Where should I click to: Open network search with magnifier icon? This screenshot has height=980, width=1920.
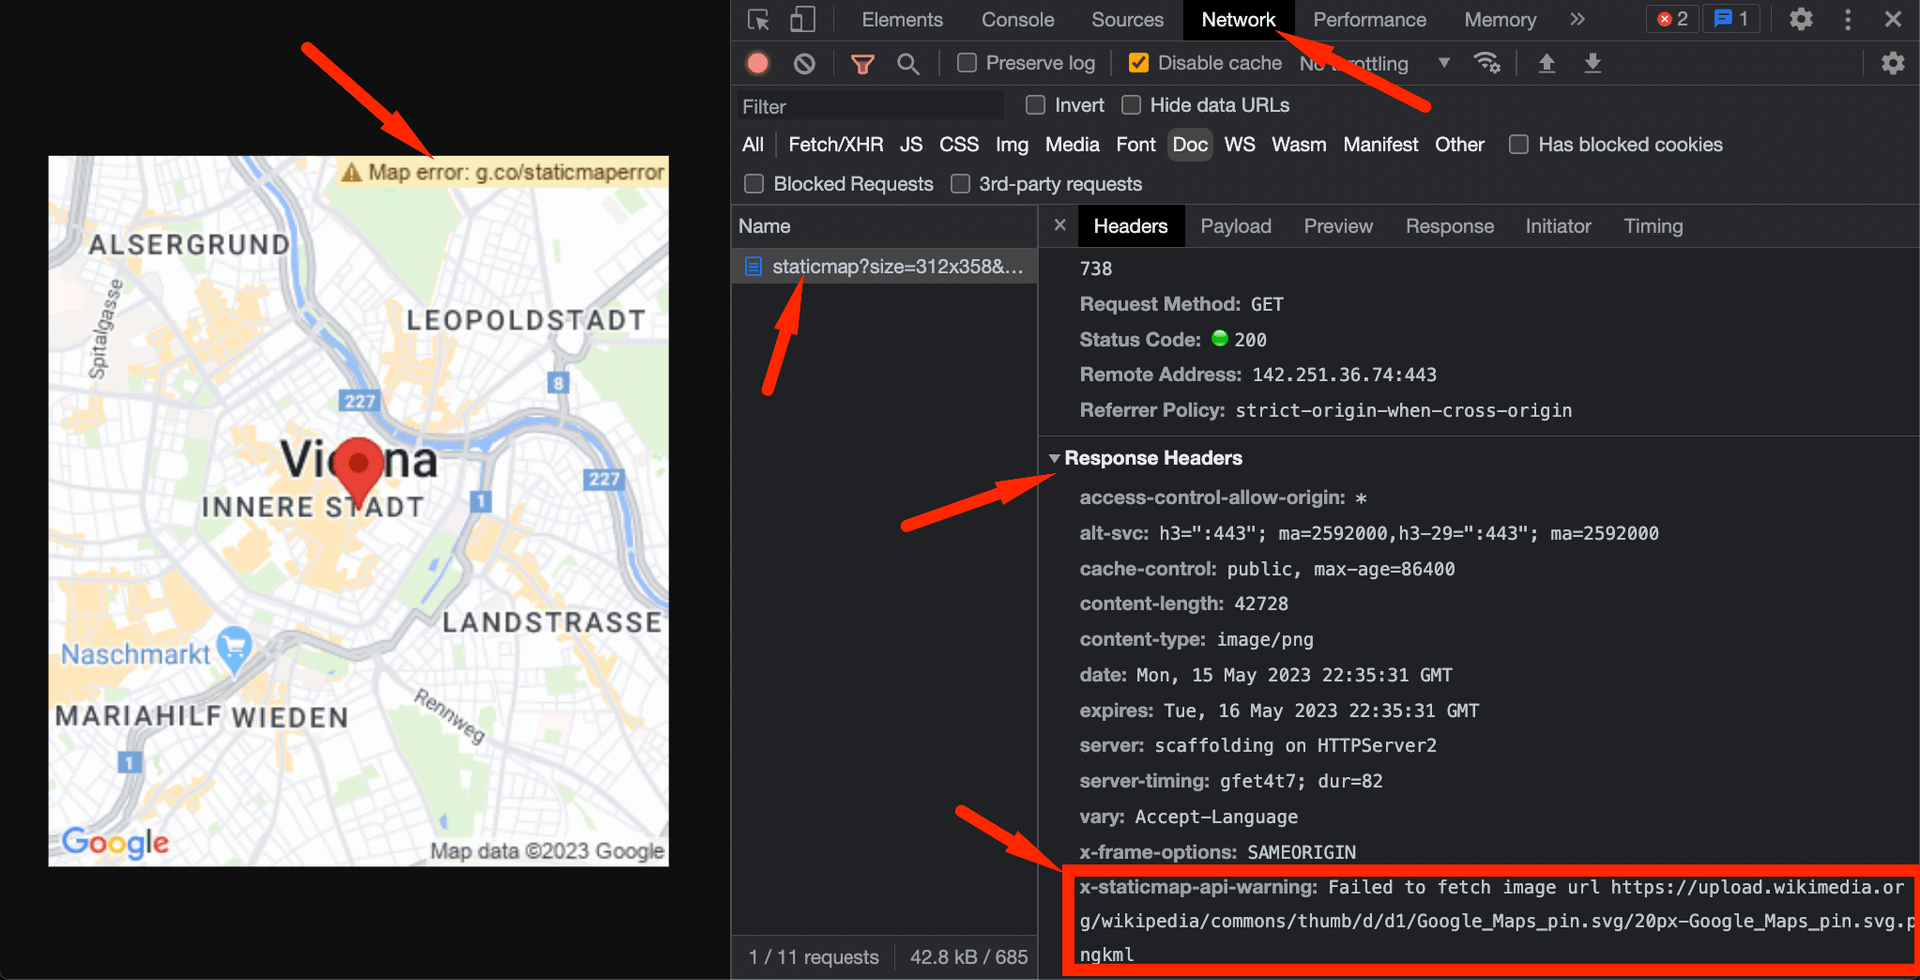click(908, 64)
